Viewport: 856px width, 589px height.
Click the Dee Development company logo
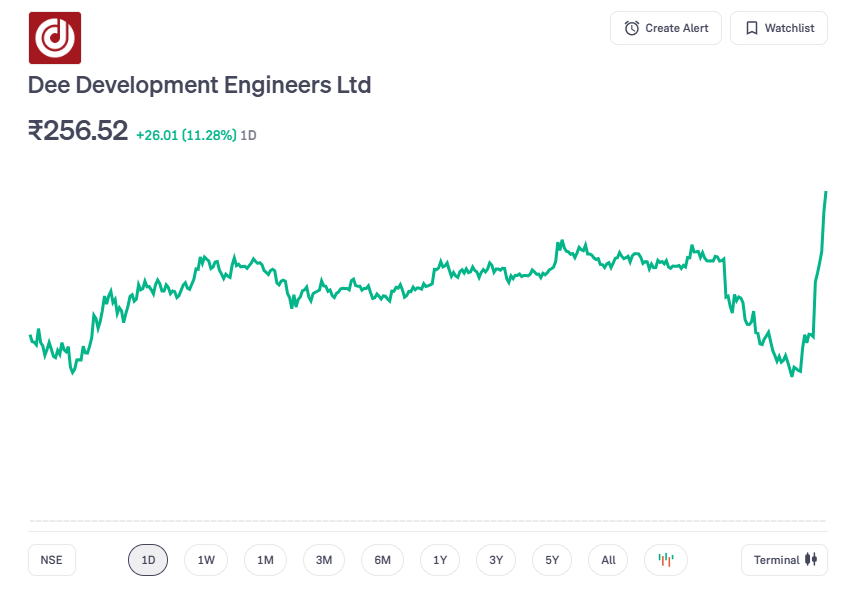click(x=55, y=38)
